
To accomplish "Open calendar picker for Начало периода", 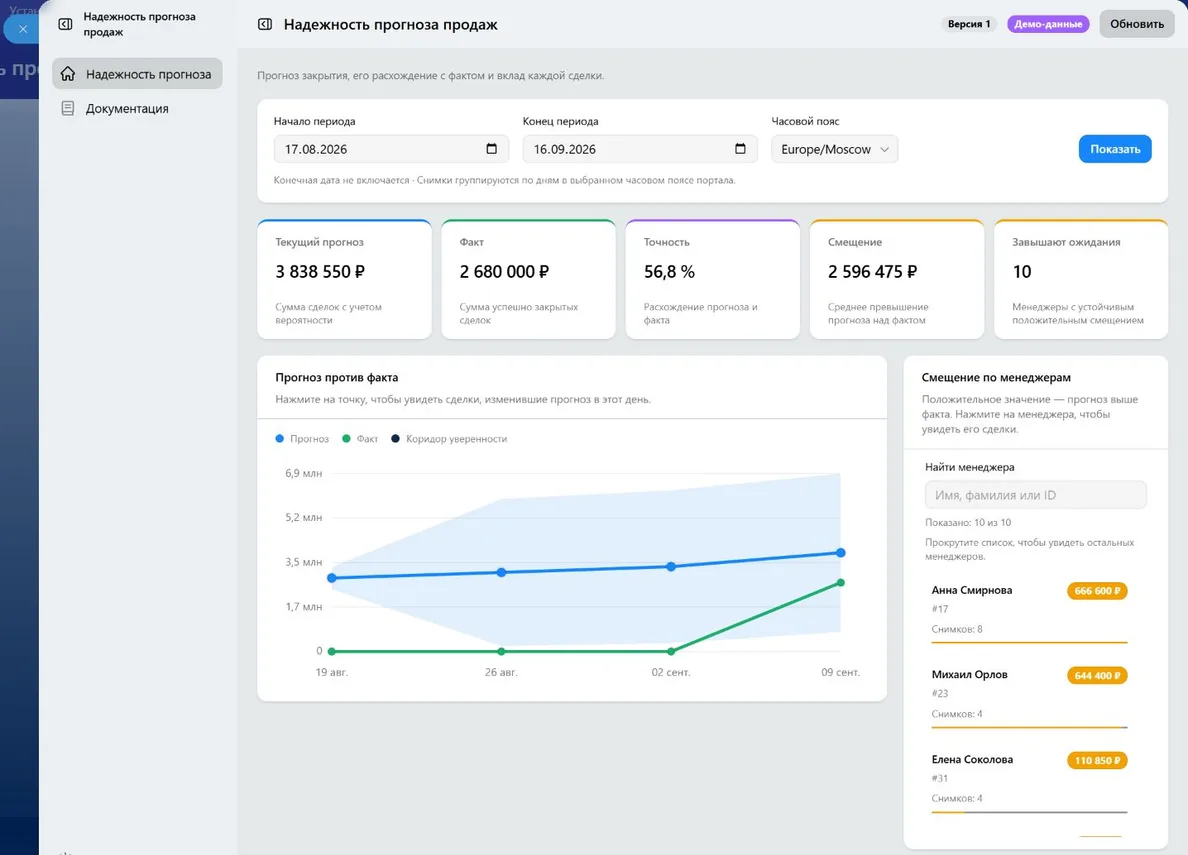I will (x=492, y=149).
